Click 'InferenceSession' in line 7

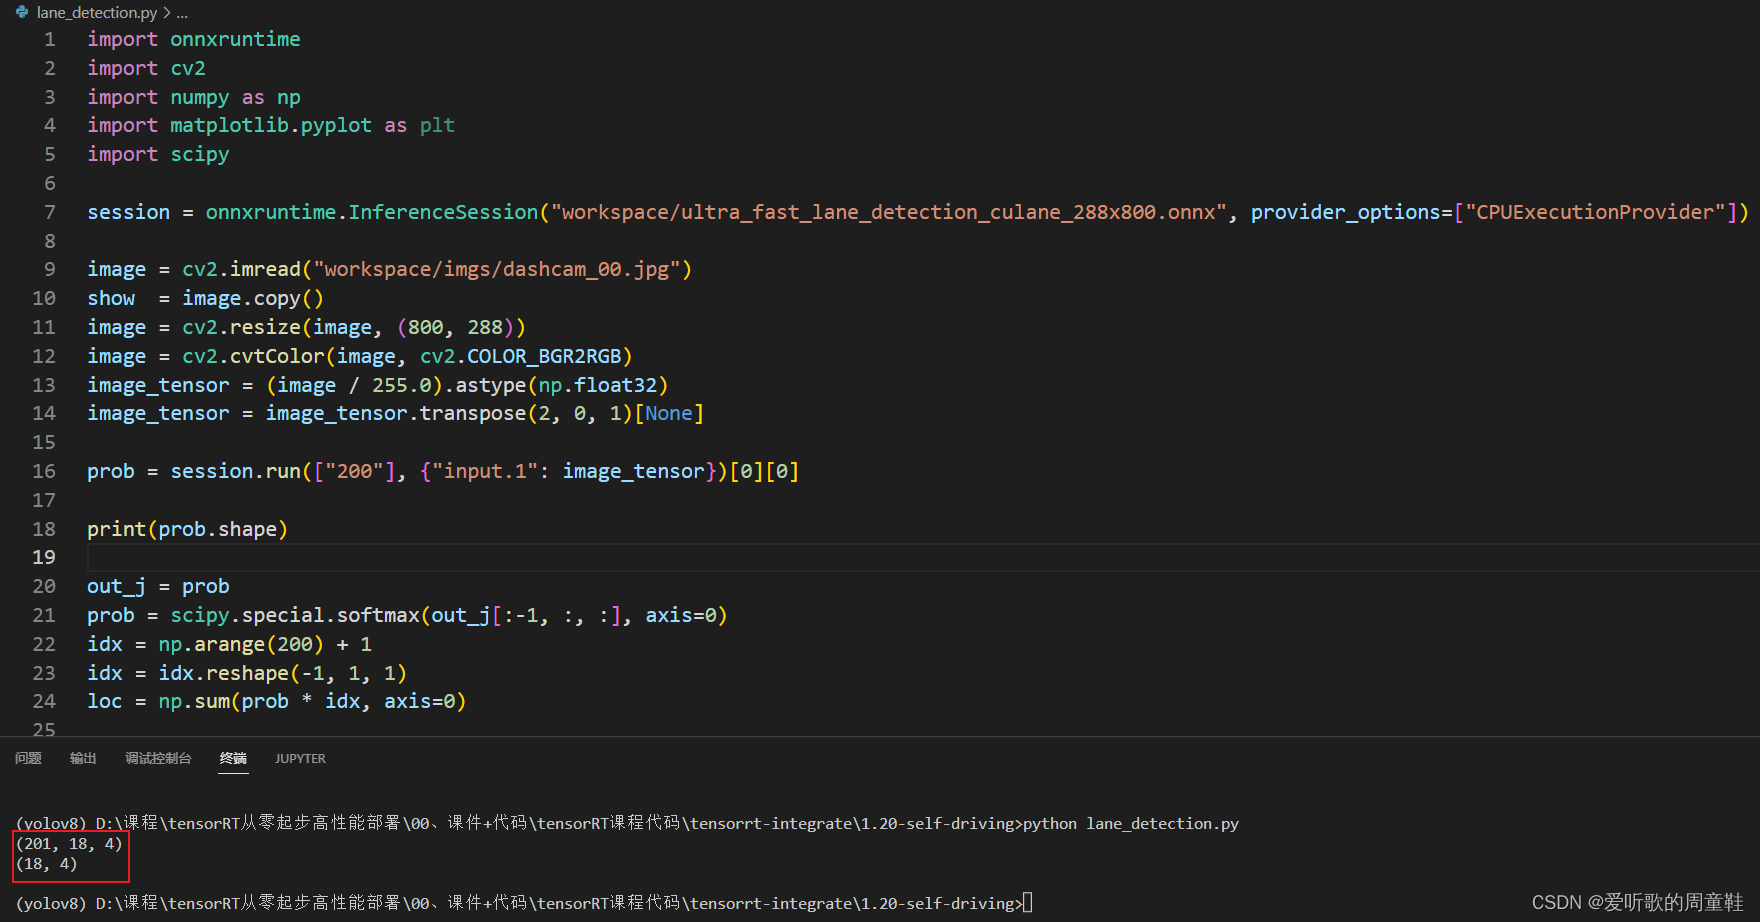tap(443, 212)
